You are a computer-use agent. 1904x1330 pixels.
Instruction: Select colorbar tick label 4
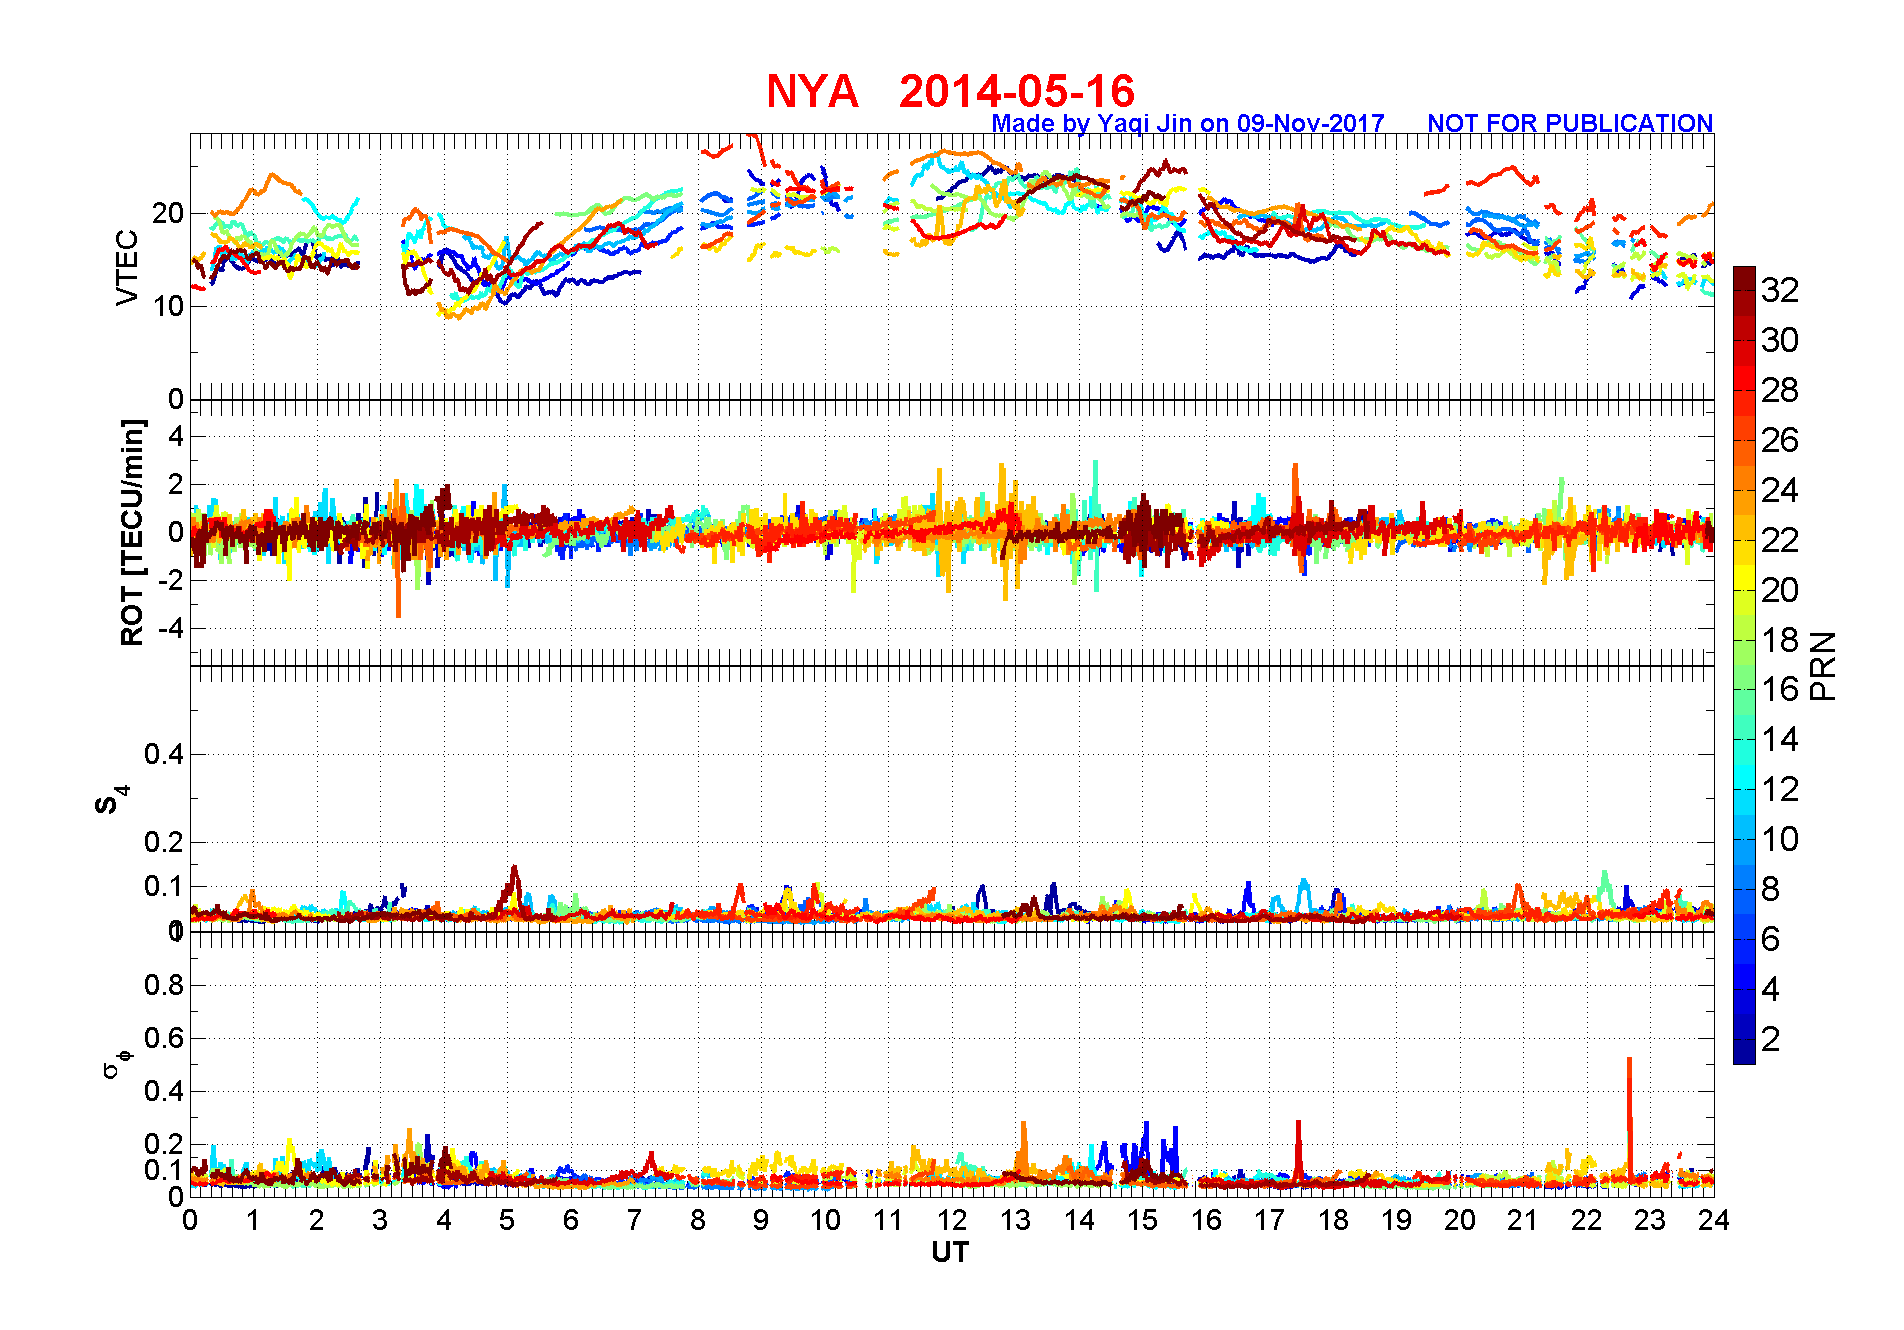(x=1770, y=989)
